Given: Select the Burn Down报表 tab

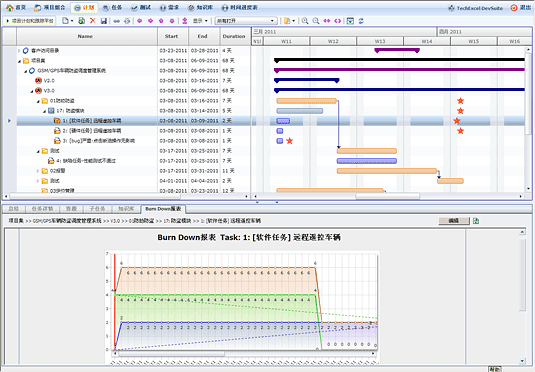Looking at the screenshot, I should 163,209.
